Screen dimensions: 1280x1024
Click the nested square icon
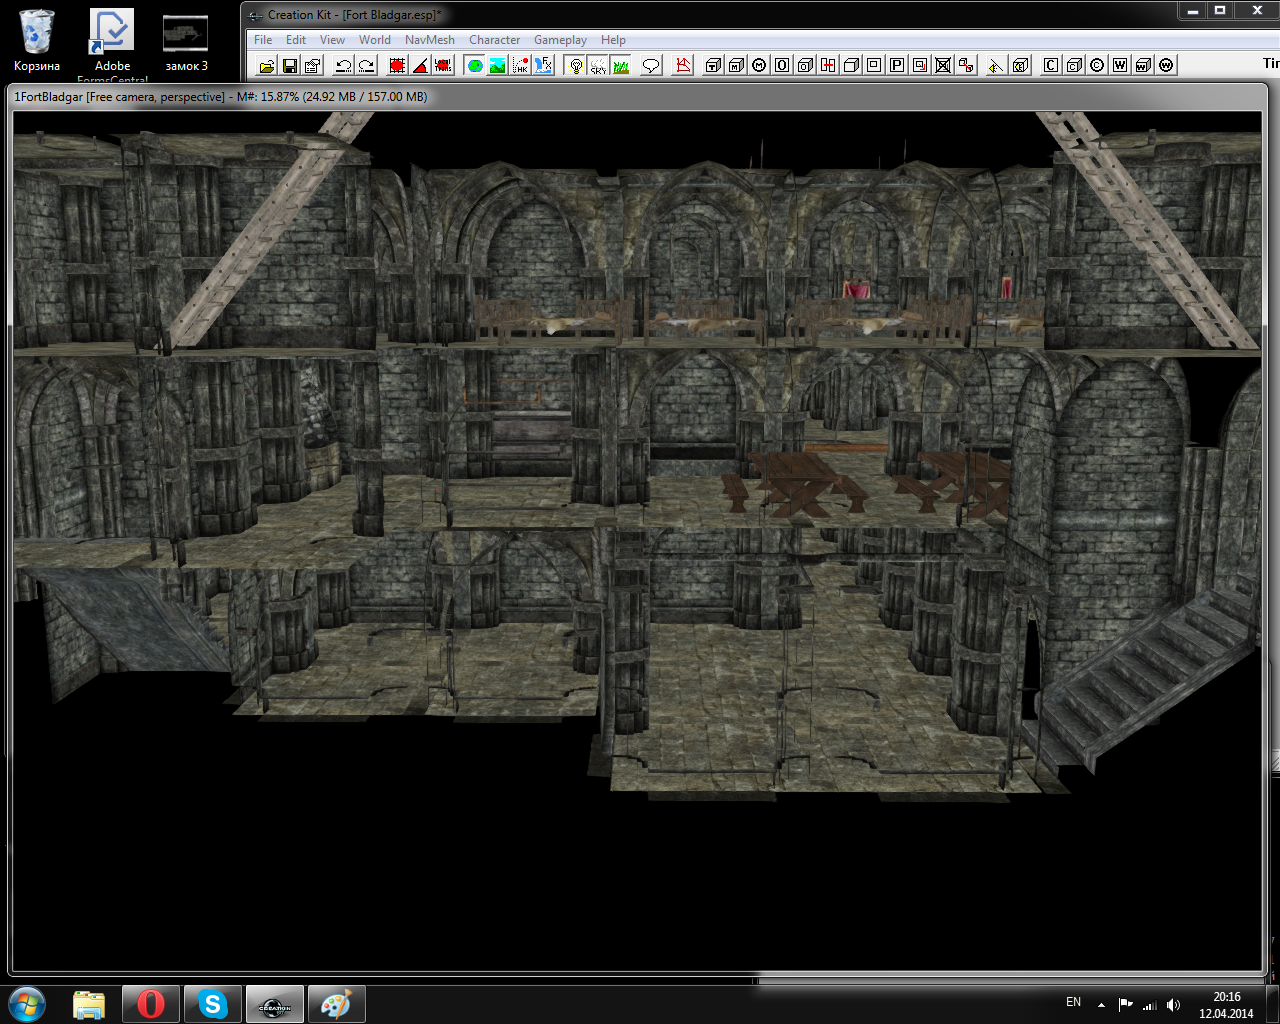click(874, 65)
